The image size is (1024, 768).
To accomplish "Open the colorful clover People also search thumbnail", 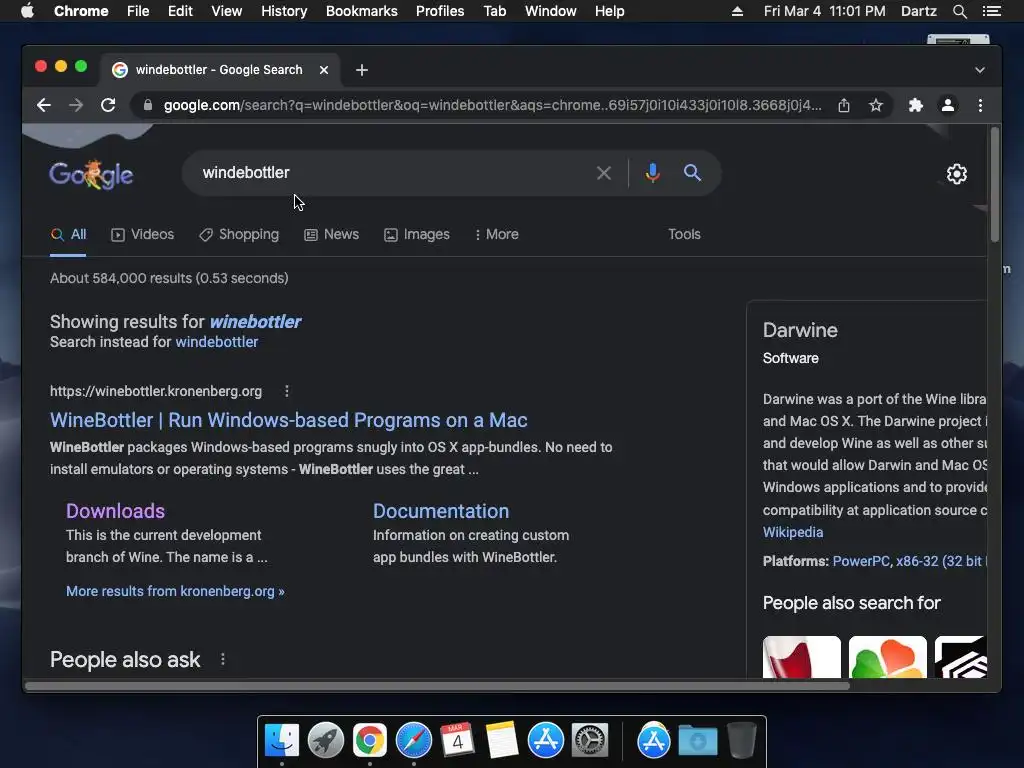I will (x=888, y=657).
